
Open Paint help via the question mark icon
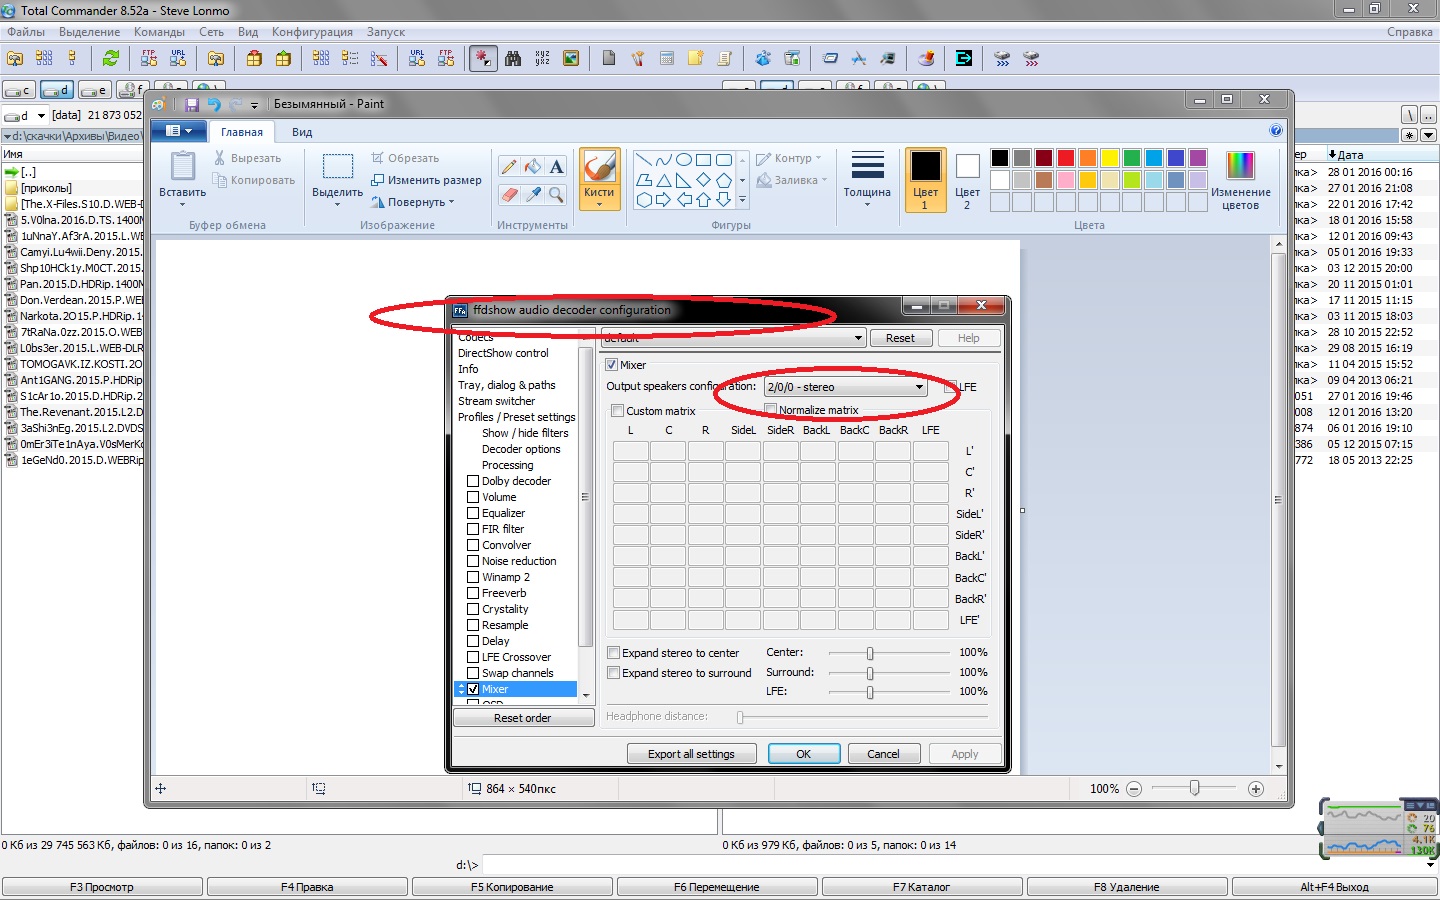coord(1276,130)
